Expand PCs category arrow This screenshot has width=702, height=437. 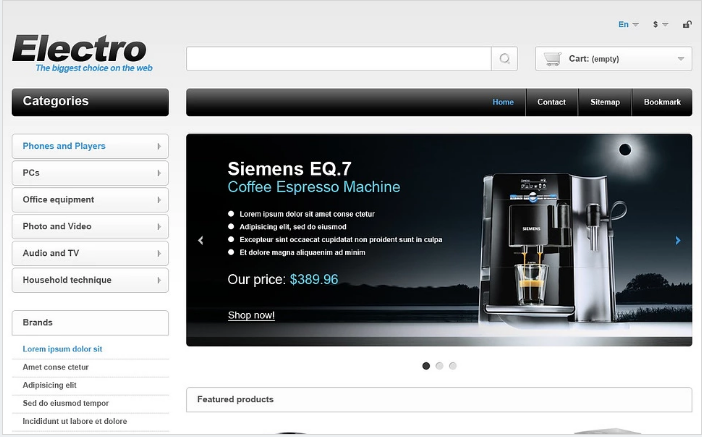pos(159,173)
